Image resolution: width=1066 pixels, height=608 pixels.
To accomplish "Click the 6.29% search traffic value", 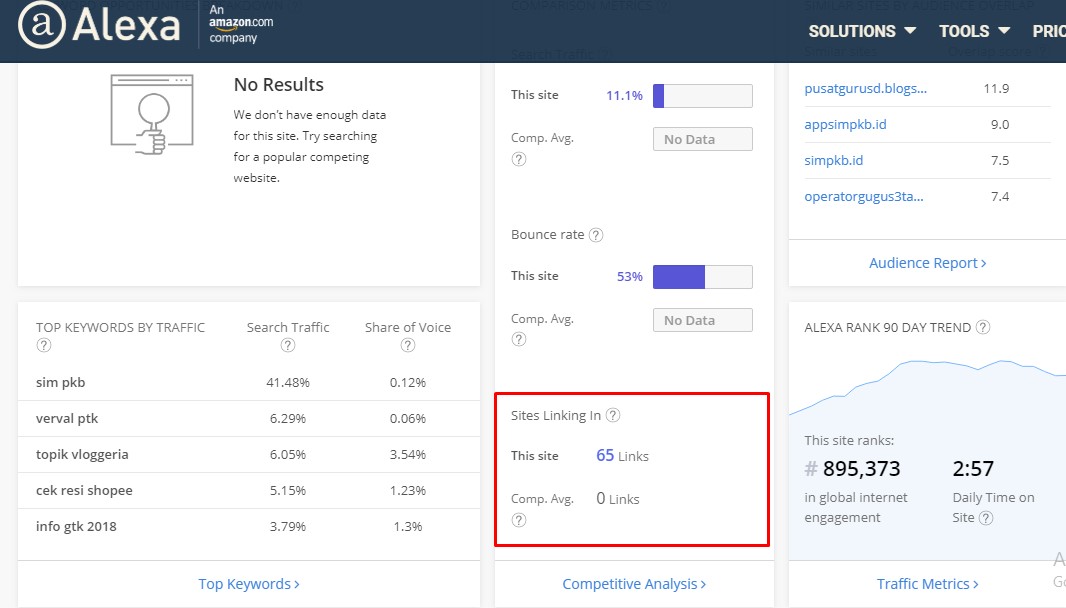I will pos(288,419).
